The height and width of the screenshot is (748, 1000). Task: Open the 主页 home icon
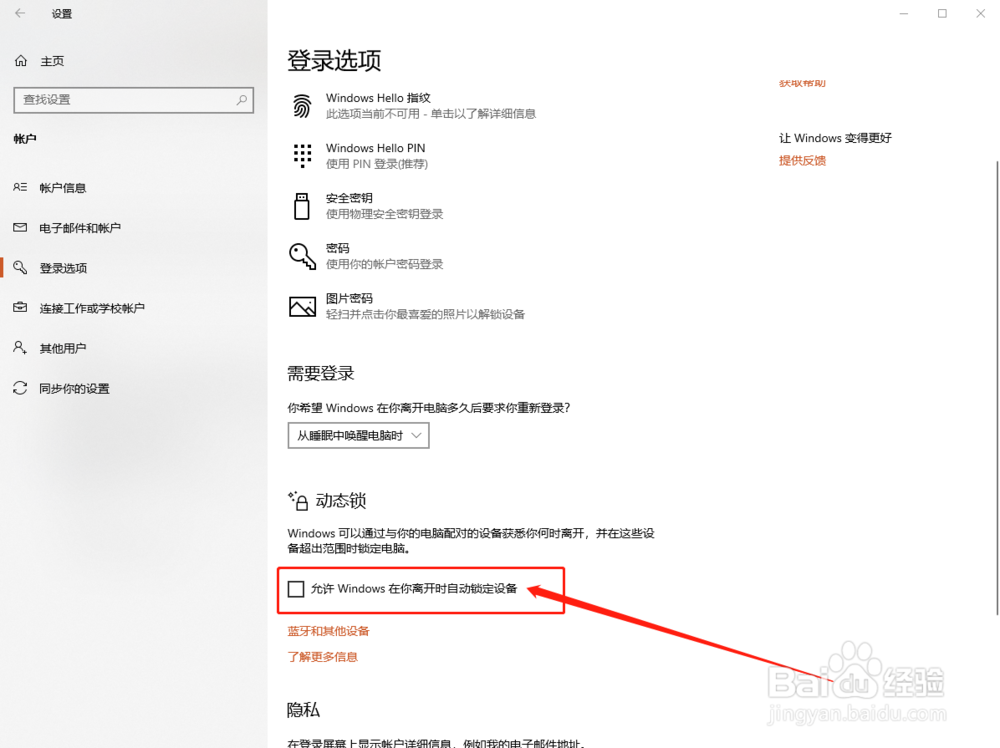coord(21,61)
